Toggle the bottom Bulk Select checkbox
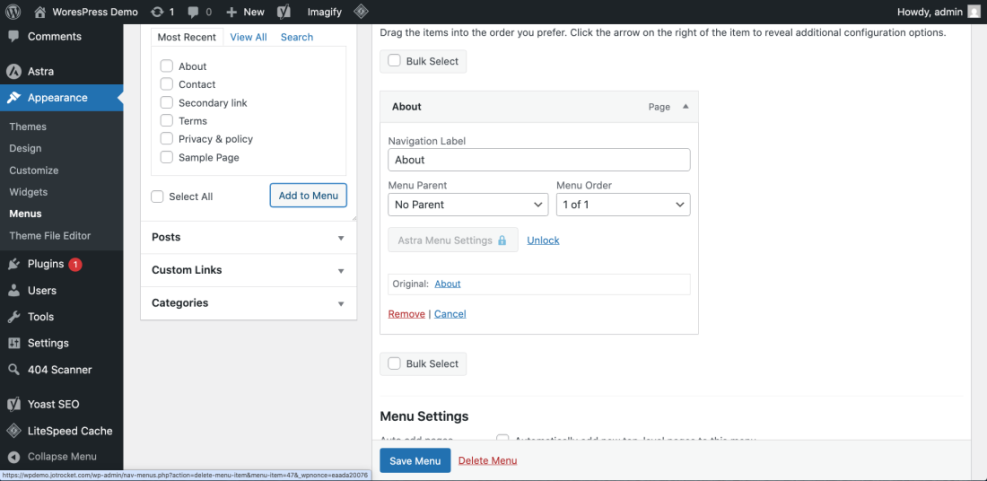The width and height of the screenshot is (987, 481). pos(394,363)
